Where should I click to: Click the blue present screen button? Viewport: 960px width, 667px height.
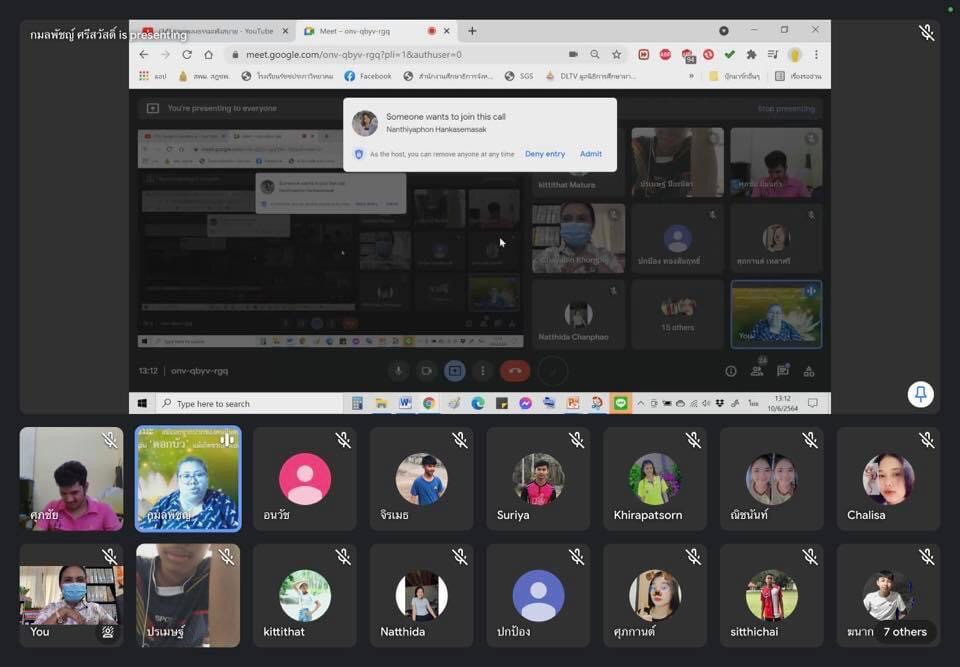click(x=455, y=371)
